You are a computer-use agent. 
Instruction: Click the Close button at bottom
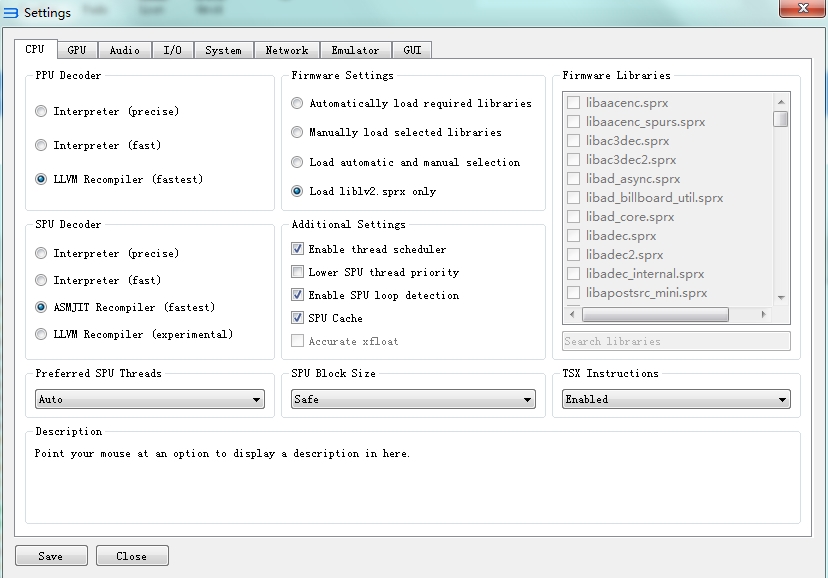[x=132, y=556]
